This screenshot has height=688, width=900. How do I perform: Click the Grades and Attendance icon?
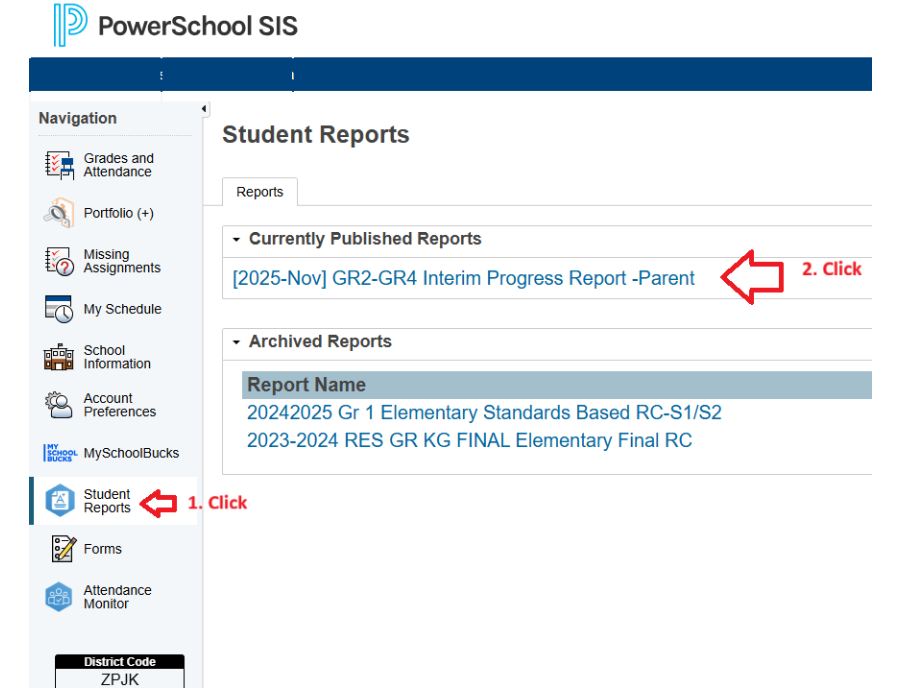(x=60, y=165)
